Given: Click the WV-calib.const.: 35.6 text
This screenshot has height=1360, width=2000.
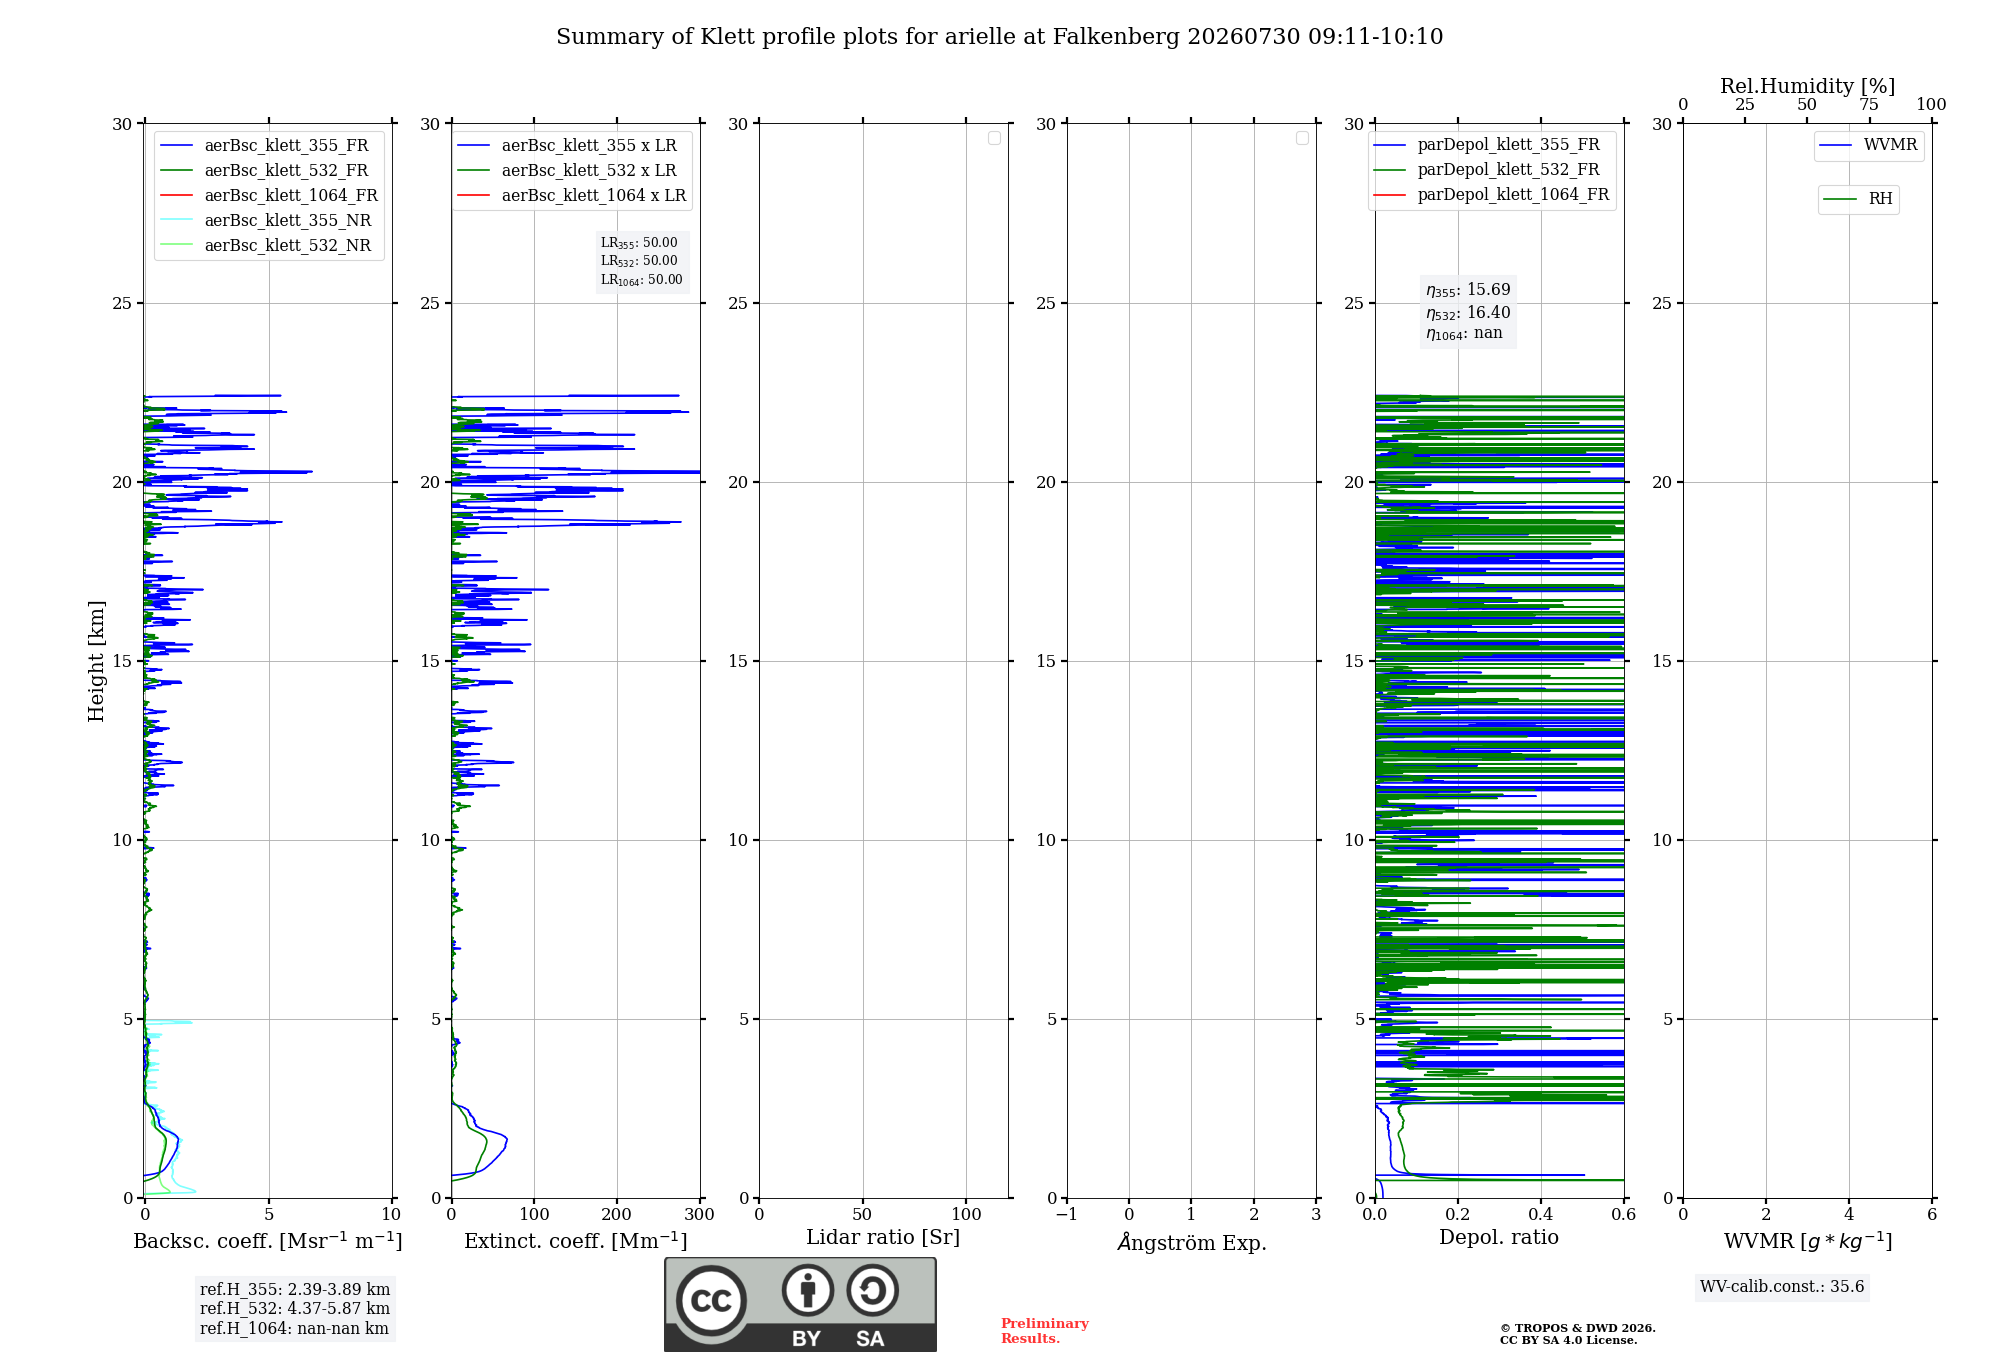Looking at the screenshot, I should 1782,1287.
